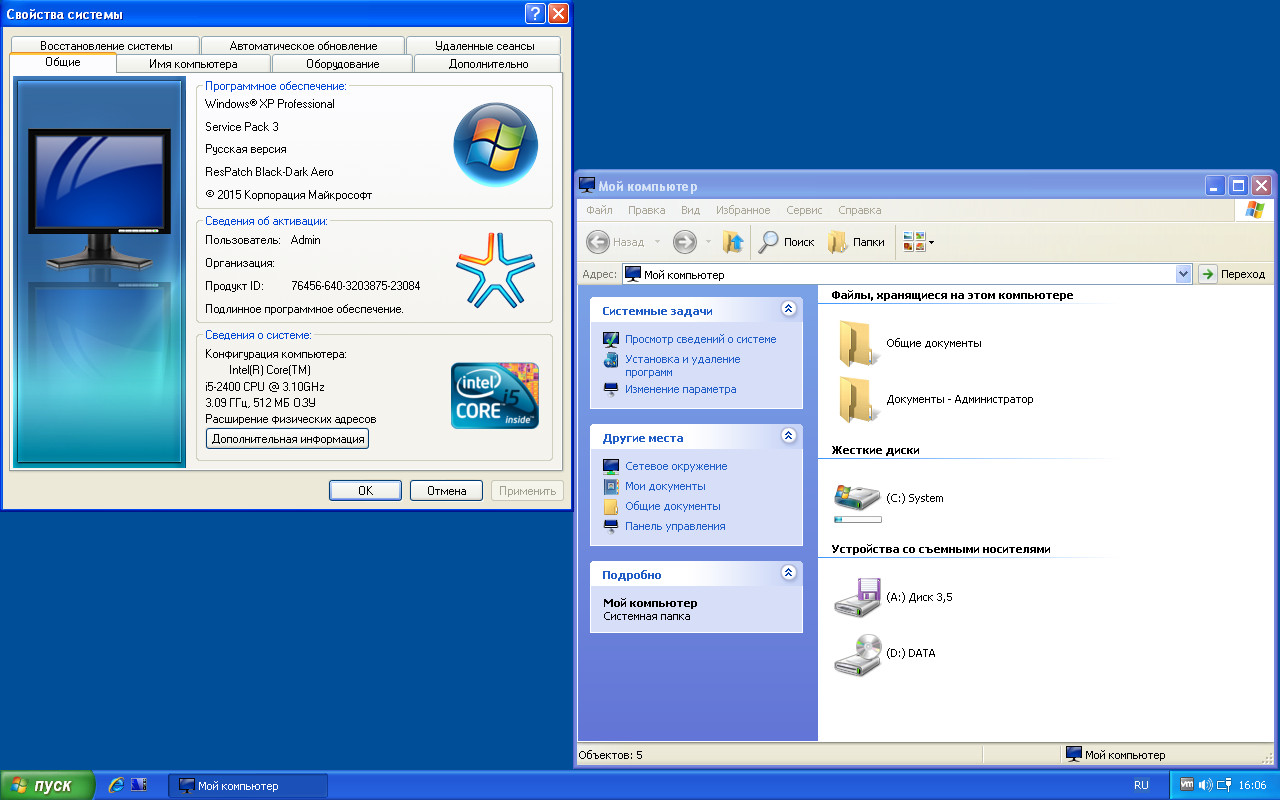Toggle the Папки folders pane
Screen dimensions: 1280x800
pos(855,241)
